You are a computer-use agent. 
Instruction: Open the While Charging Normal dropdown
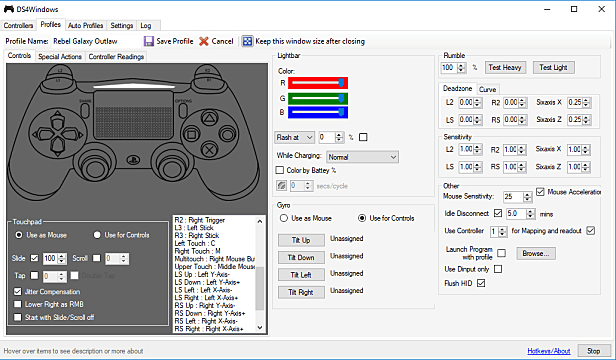coord(362,157)
